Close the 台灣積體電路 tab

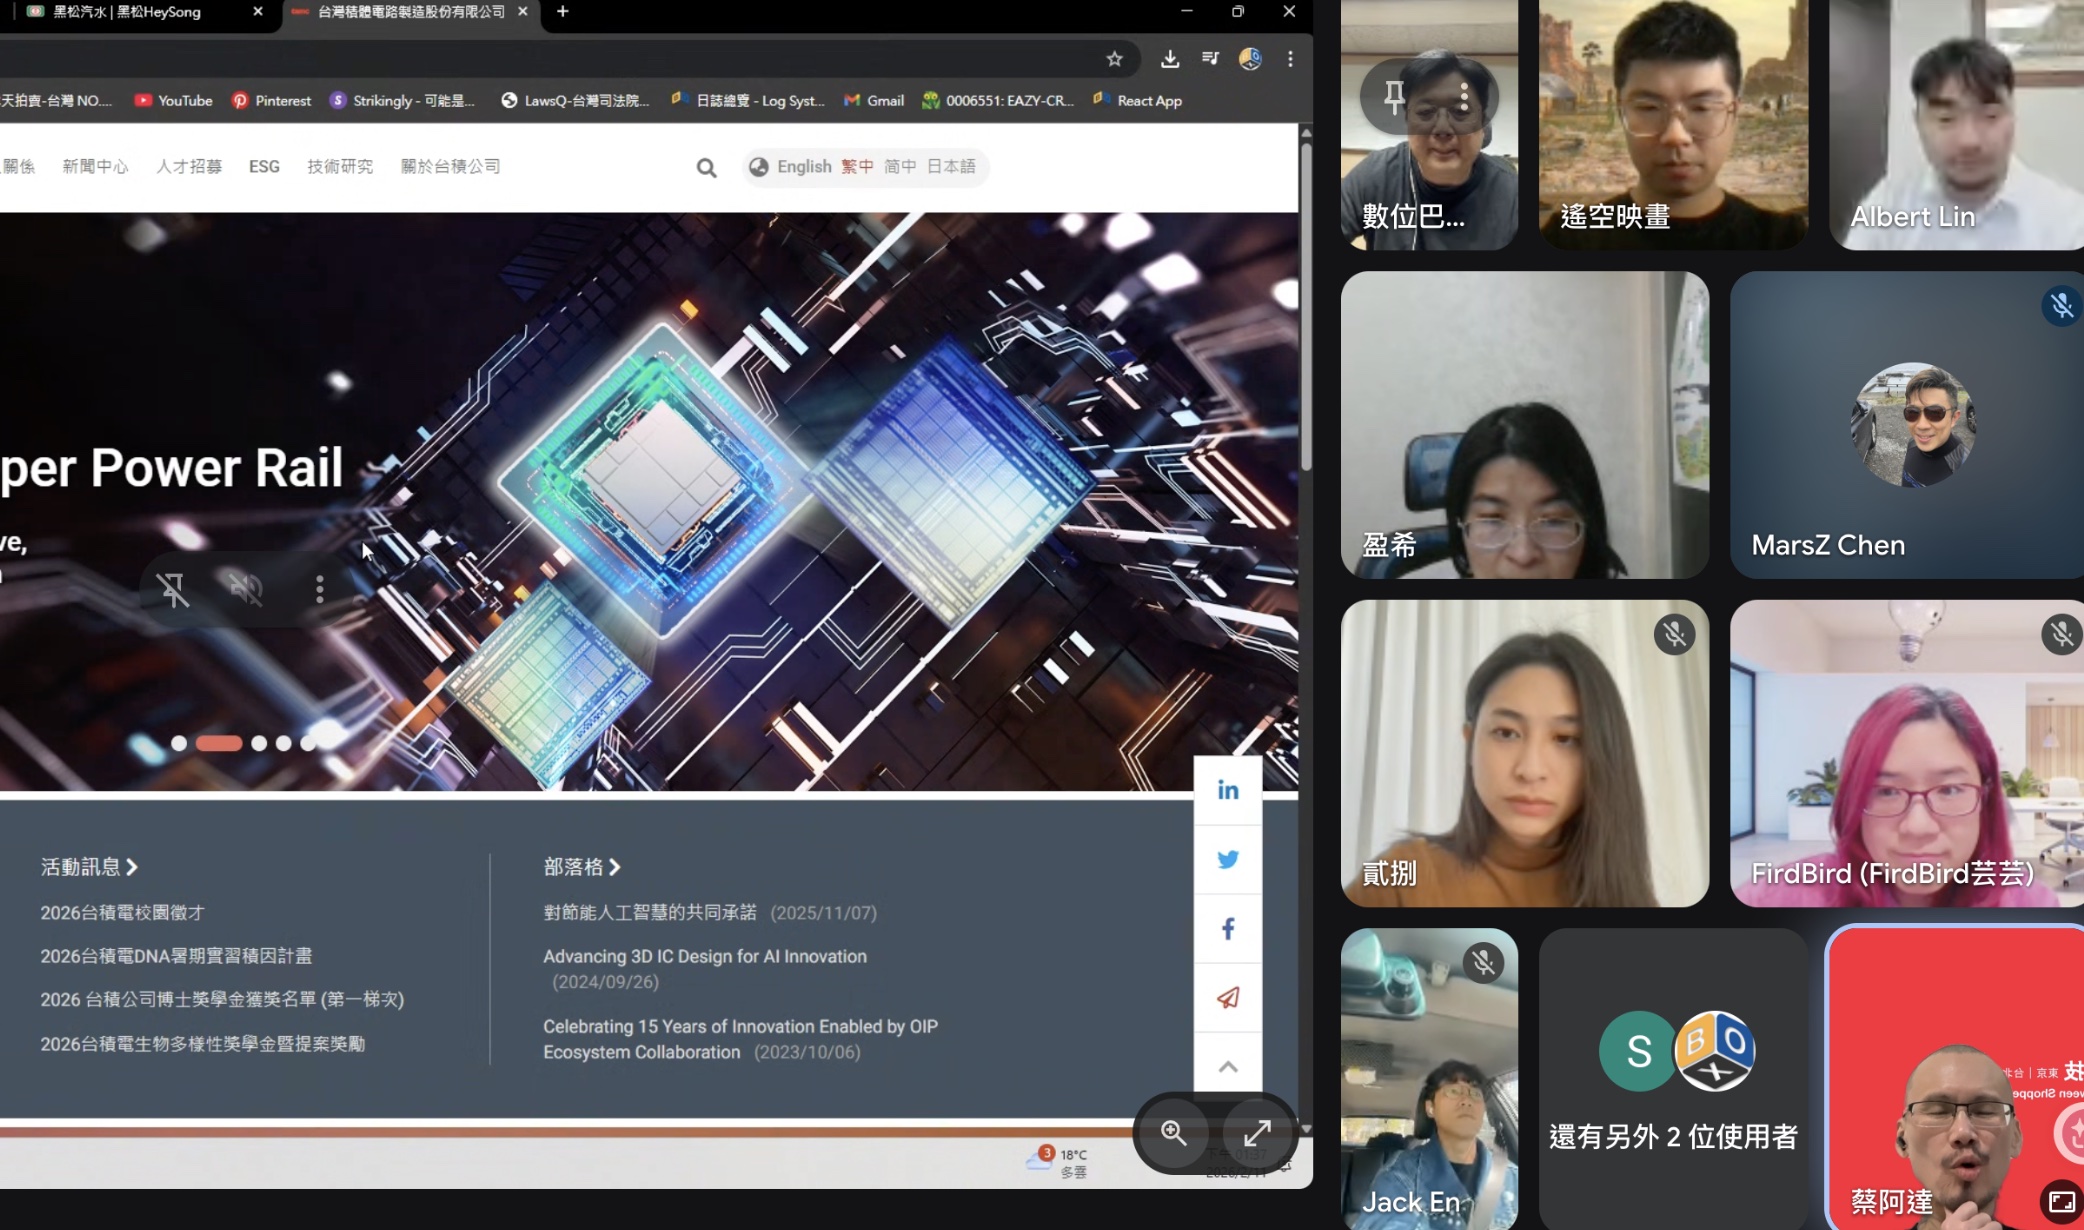[523, 11]
